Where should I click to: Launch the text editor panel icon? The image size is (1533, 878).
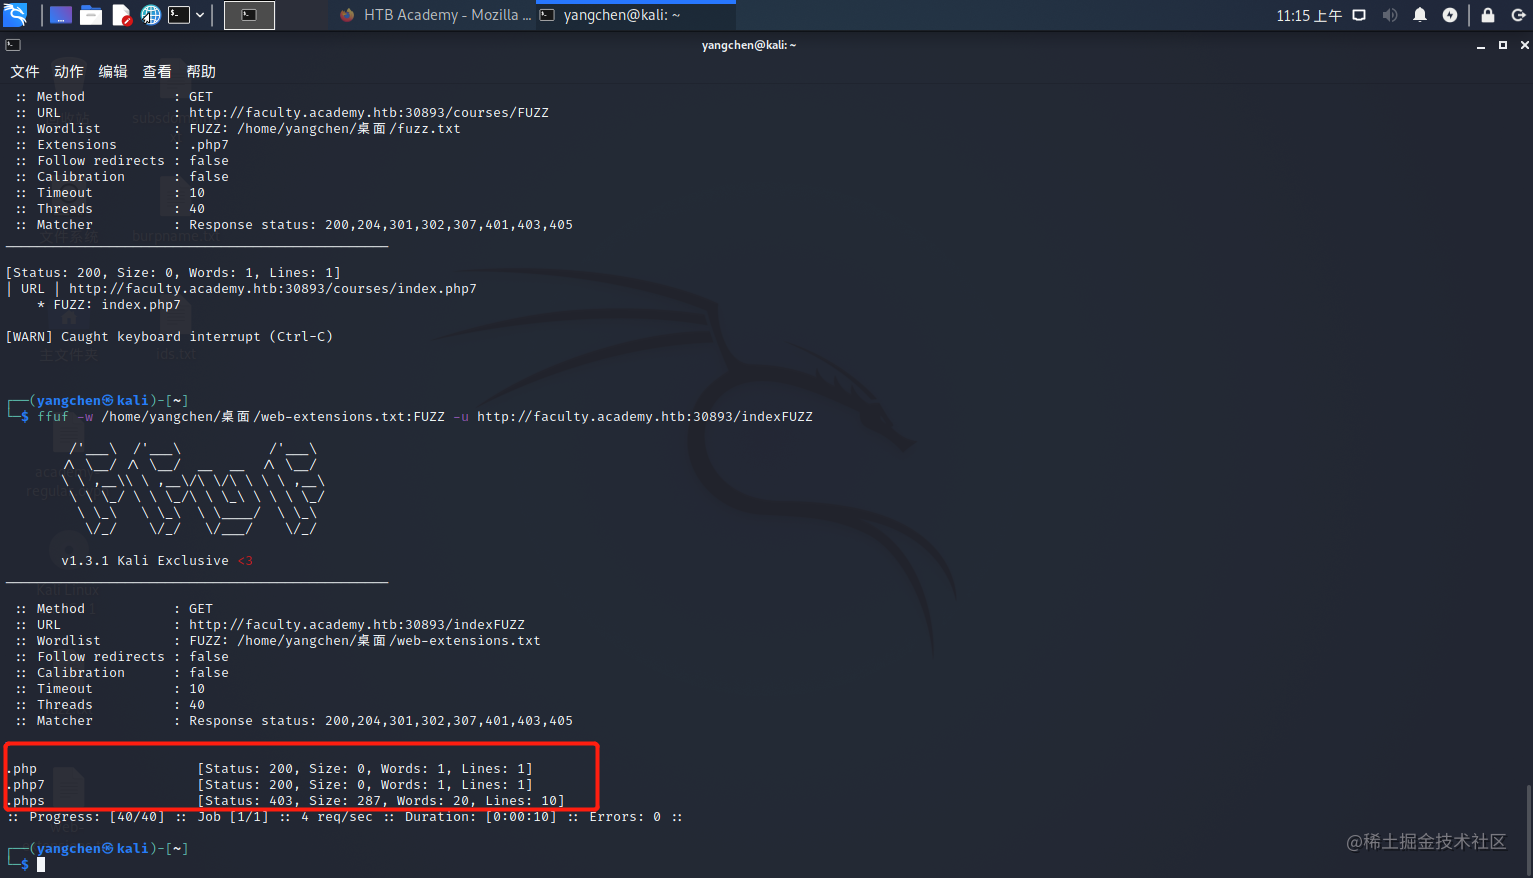pos(122,15)
